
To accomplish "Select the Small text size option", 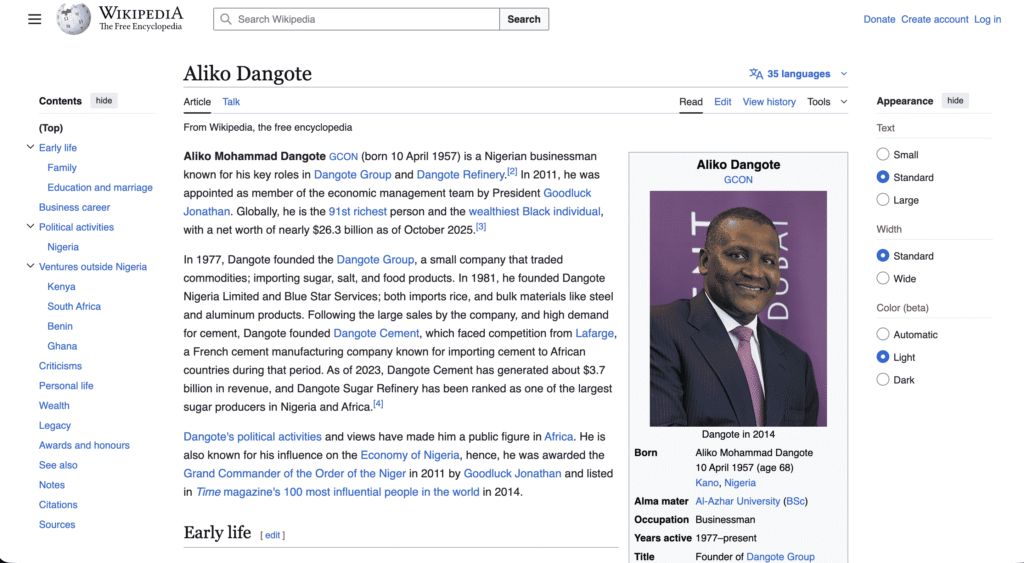I will click(883, 155).
